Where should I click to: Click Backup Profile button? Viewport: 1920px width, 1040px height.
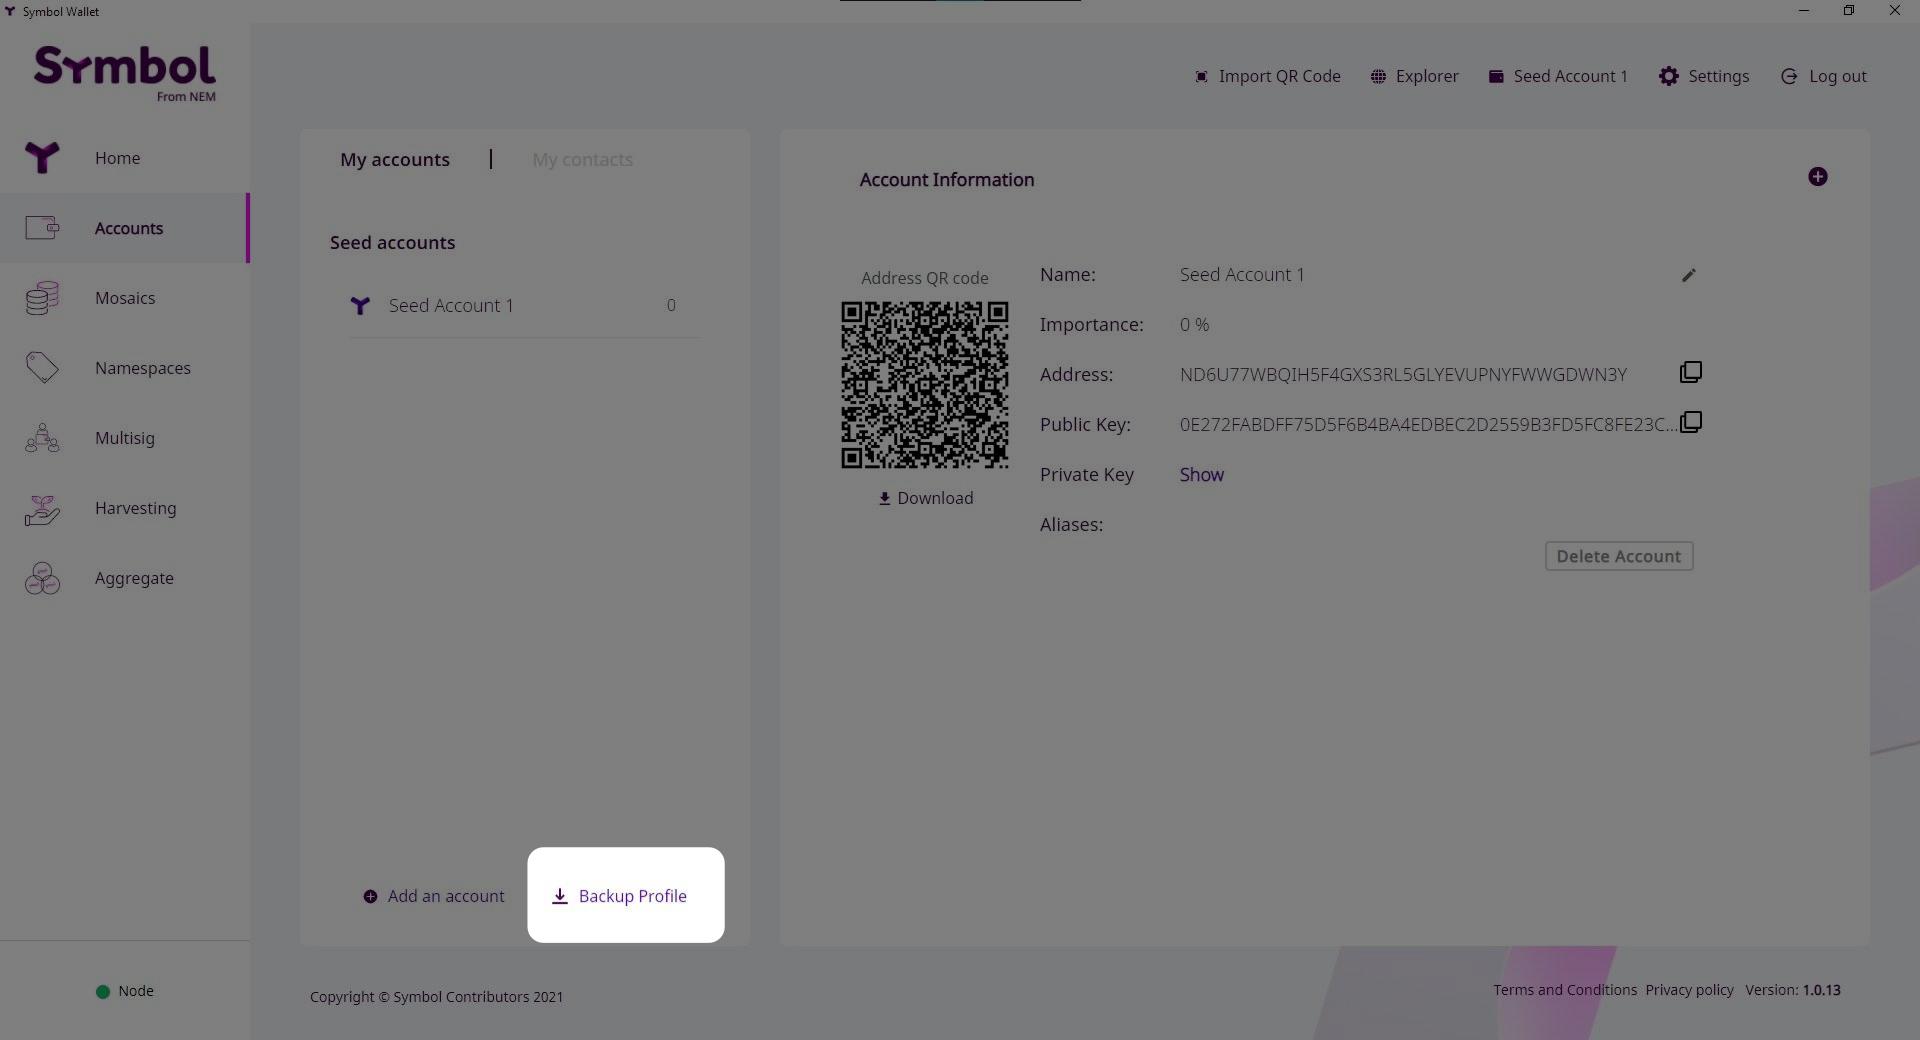point(620,896)
